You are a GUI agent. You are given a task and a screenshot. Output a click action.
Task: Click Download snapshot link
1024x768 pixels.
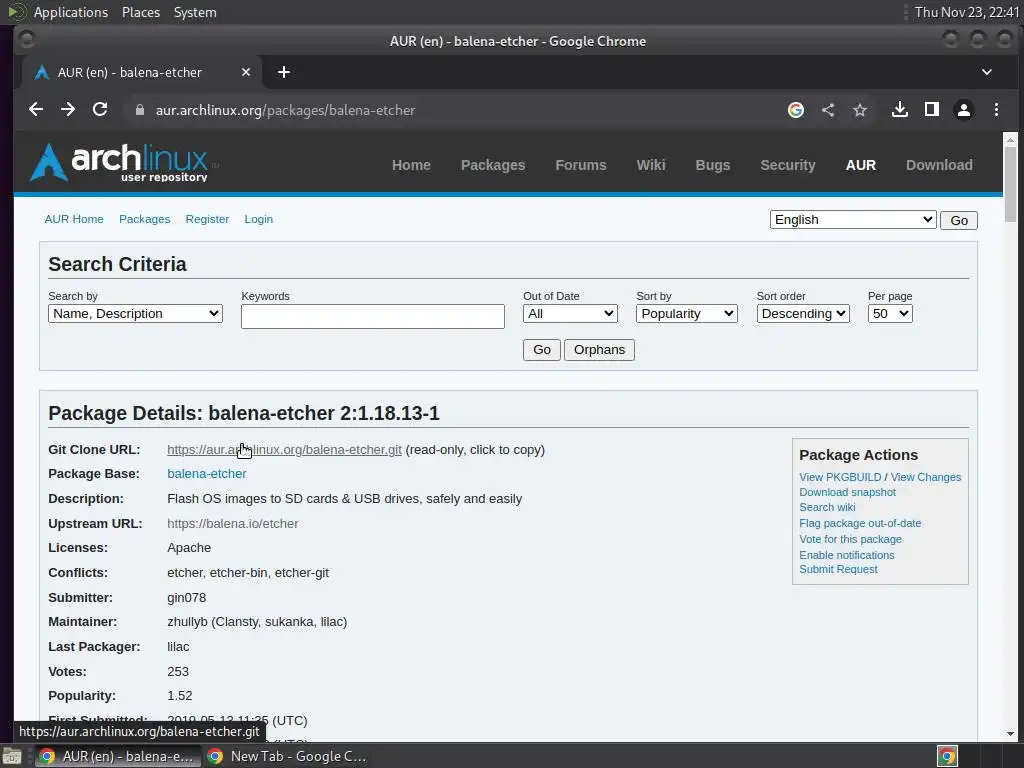pyautogui.click(x=847, y=492)
